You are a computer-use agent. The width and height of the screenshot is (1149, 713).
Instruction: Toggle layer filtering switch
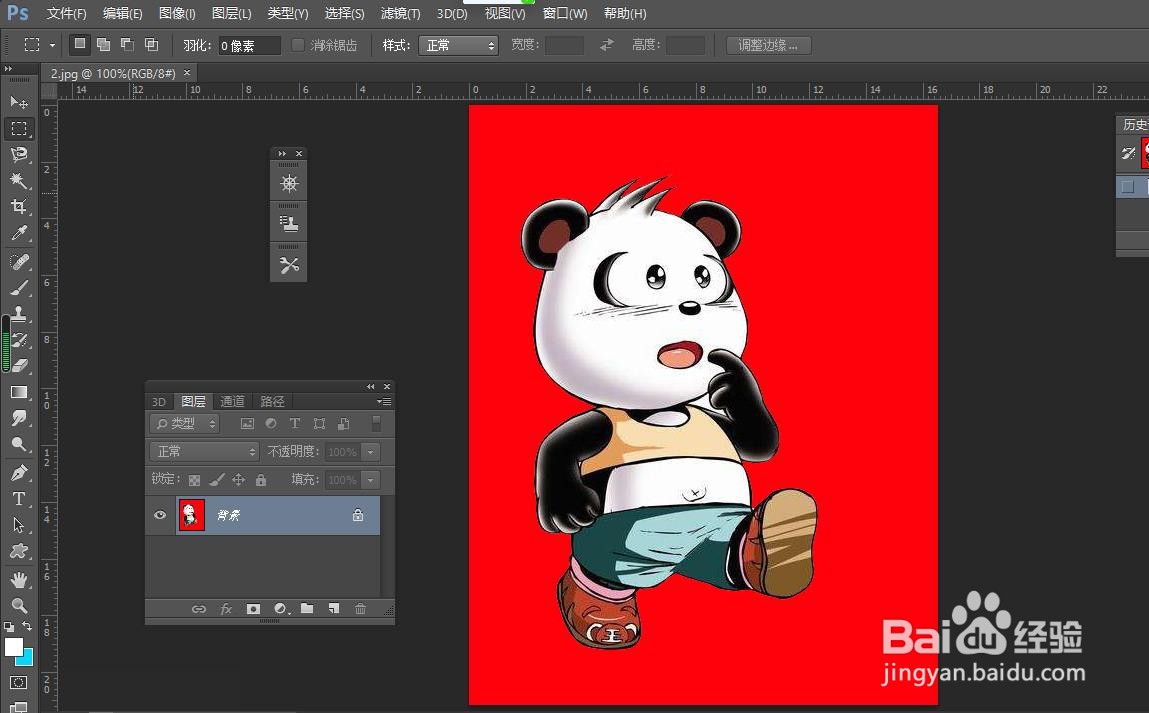click(x=376, y=424)
